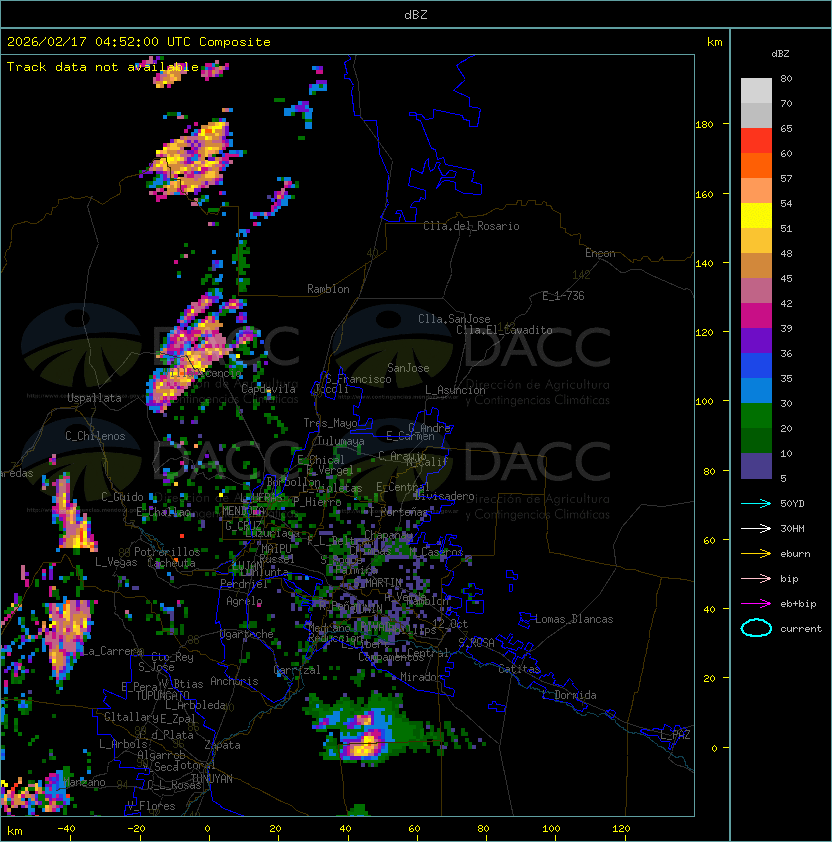Click the '2026/02/17 04:52:00 UTC Composite' timestamp

tap(139, 42)
